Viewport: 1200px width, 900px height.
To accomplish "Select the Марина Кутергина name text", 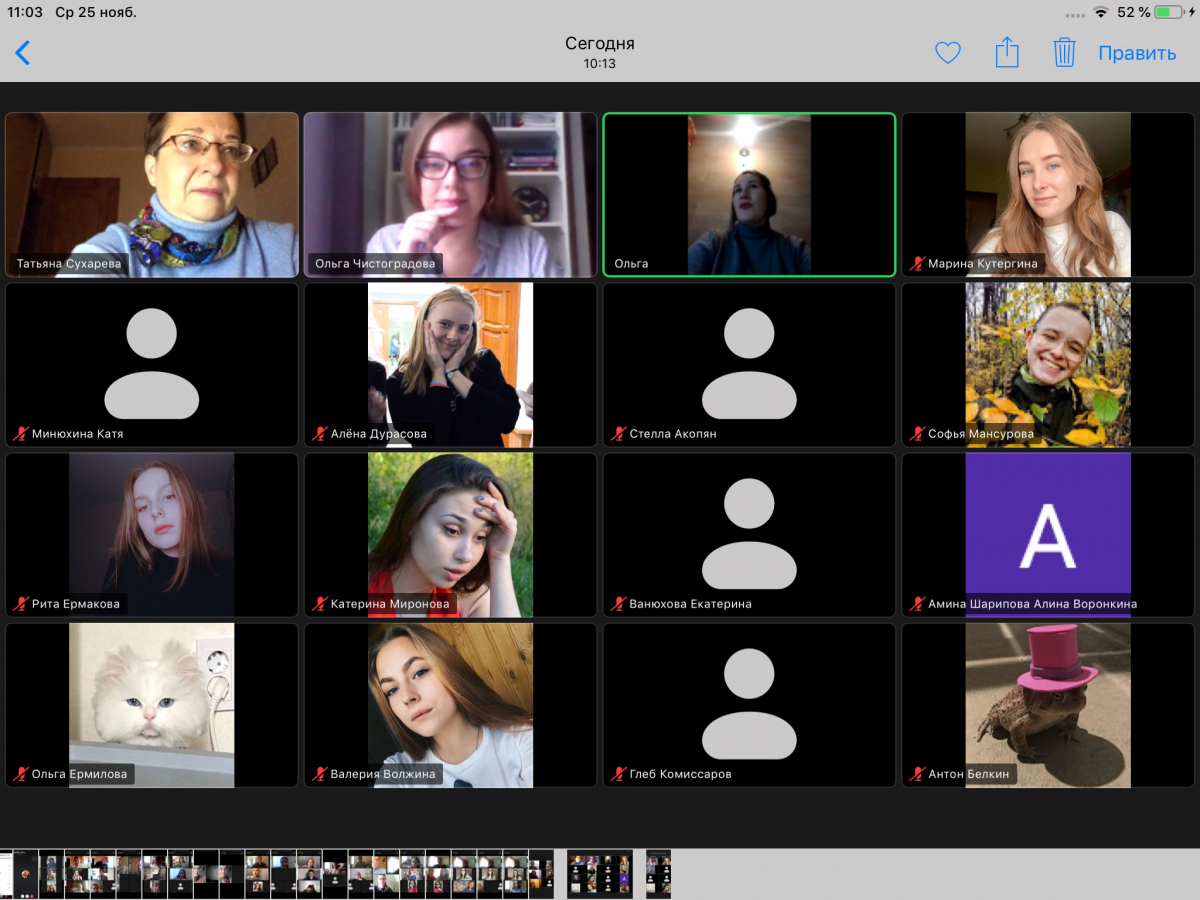I will (x=983, y=264).
